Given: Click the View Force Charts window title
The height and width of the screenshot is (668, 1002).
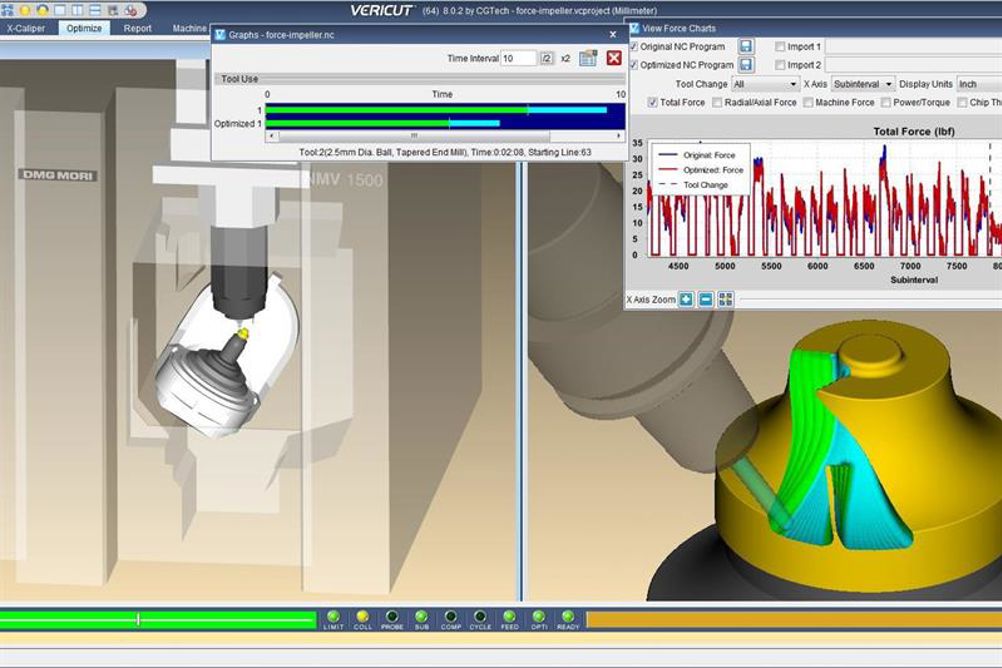Looking at the screenshot, I should (x=679, y=28).
